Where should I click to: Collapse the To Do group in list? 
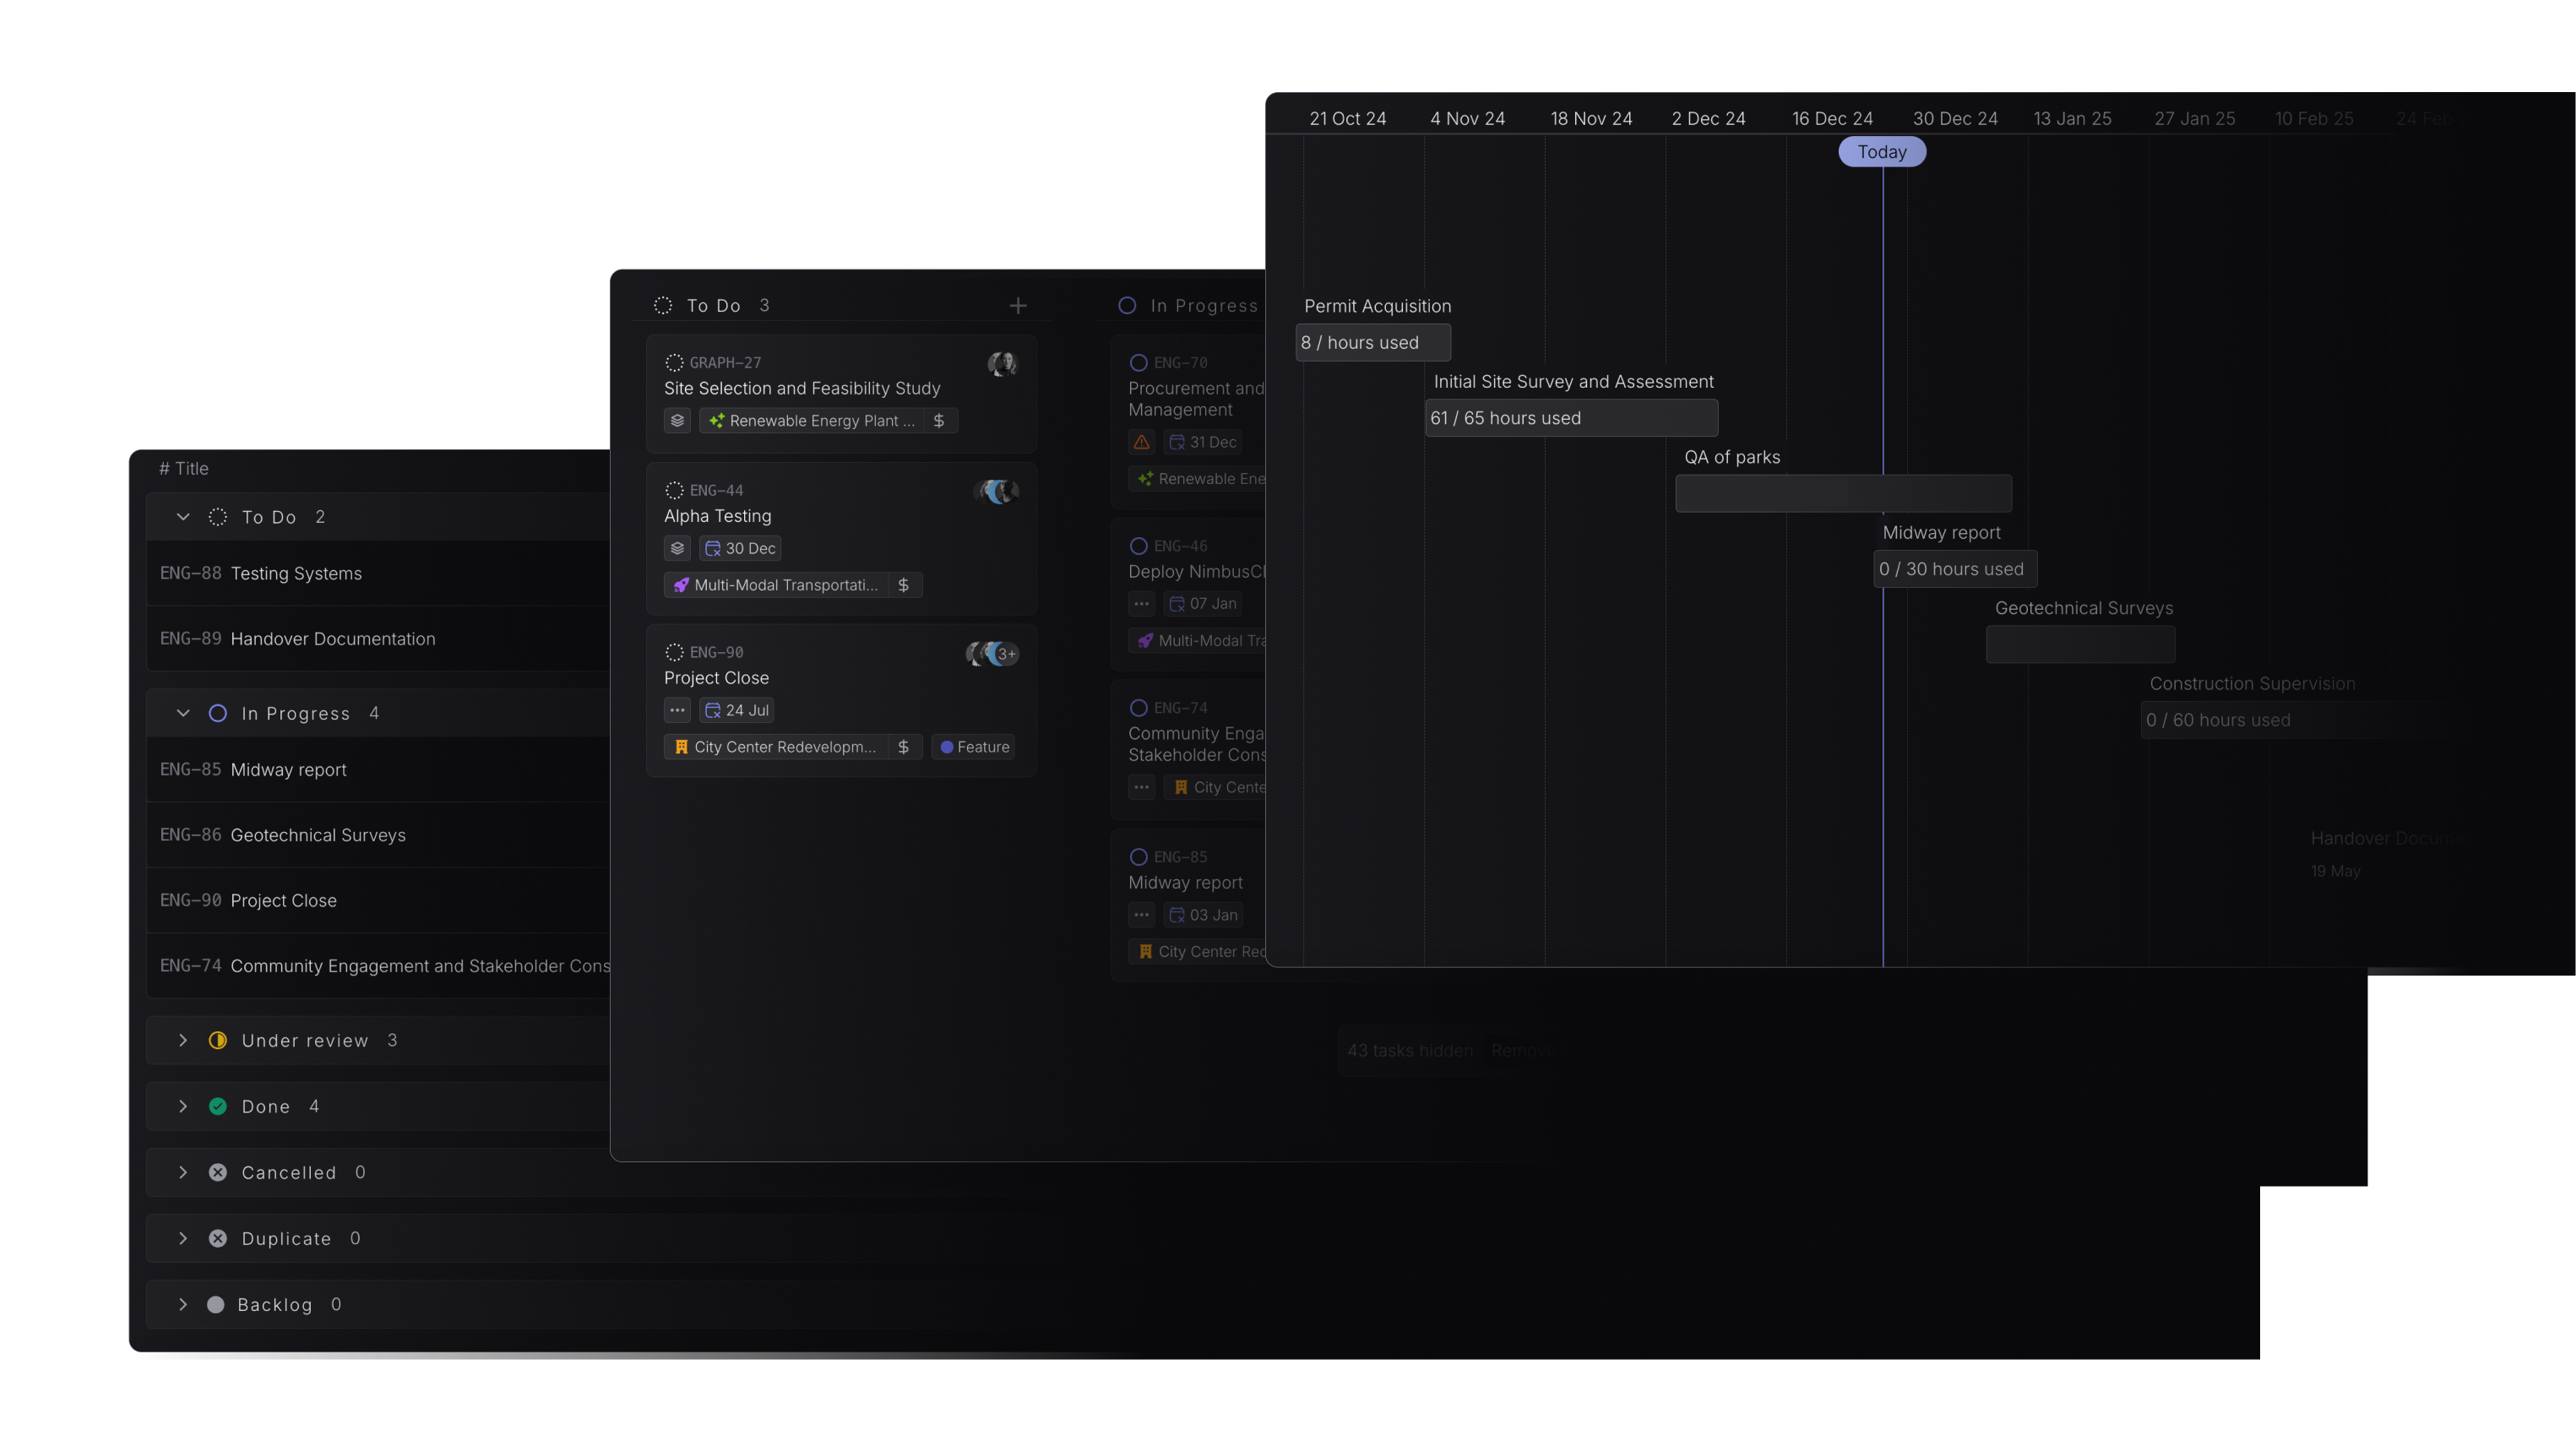click(x=183, y=517)
